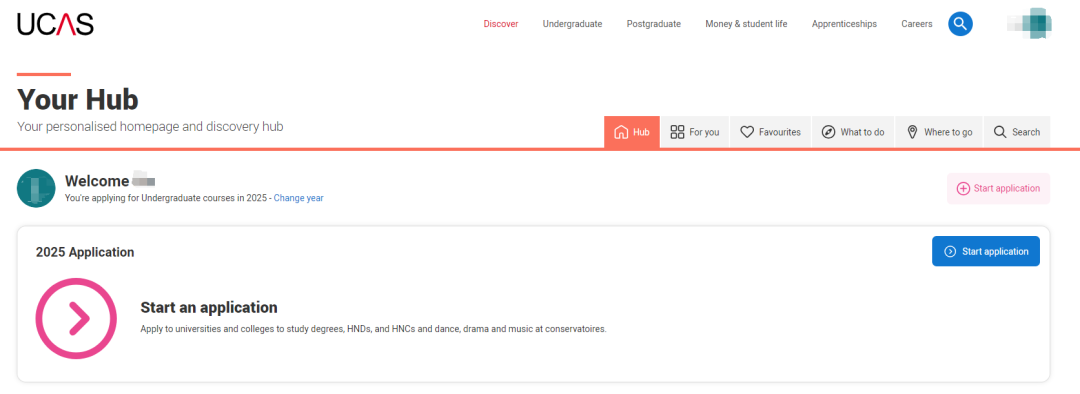Switch to the Where to go tab
The width and height of the screenshot is (1080, 394).
click(x=939, y=132)
